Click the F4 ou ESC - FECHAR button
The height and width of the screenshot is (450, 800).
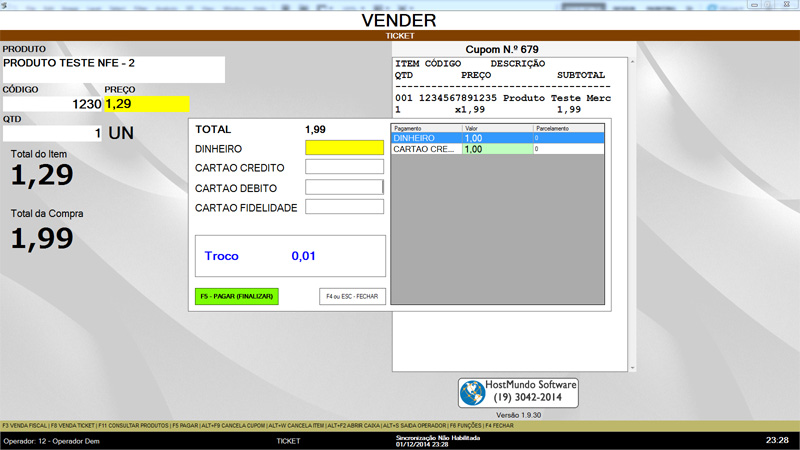(352, 296)
